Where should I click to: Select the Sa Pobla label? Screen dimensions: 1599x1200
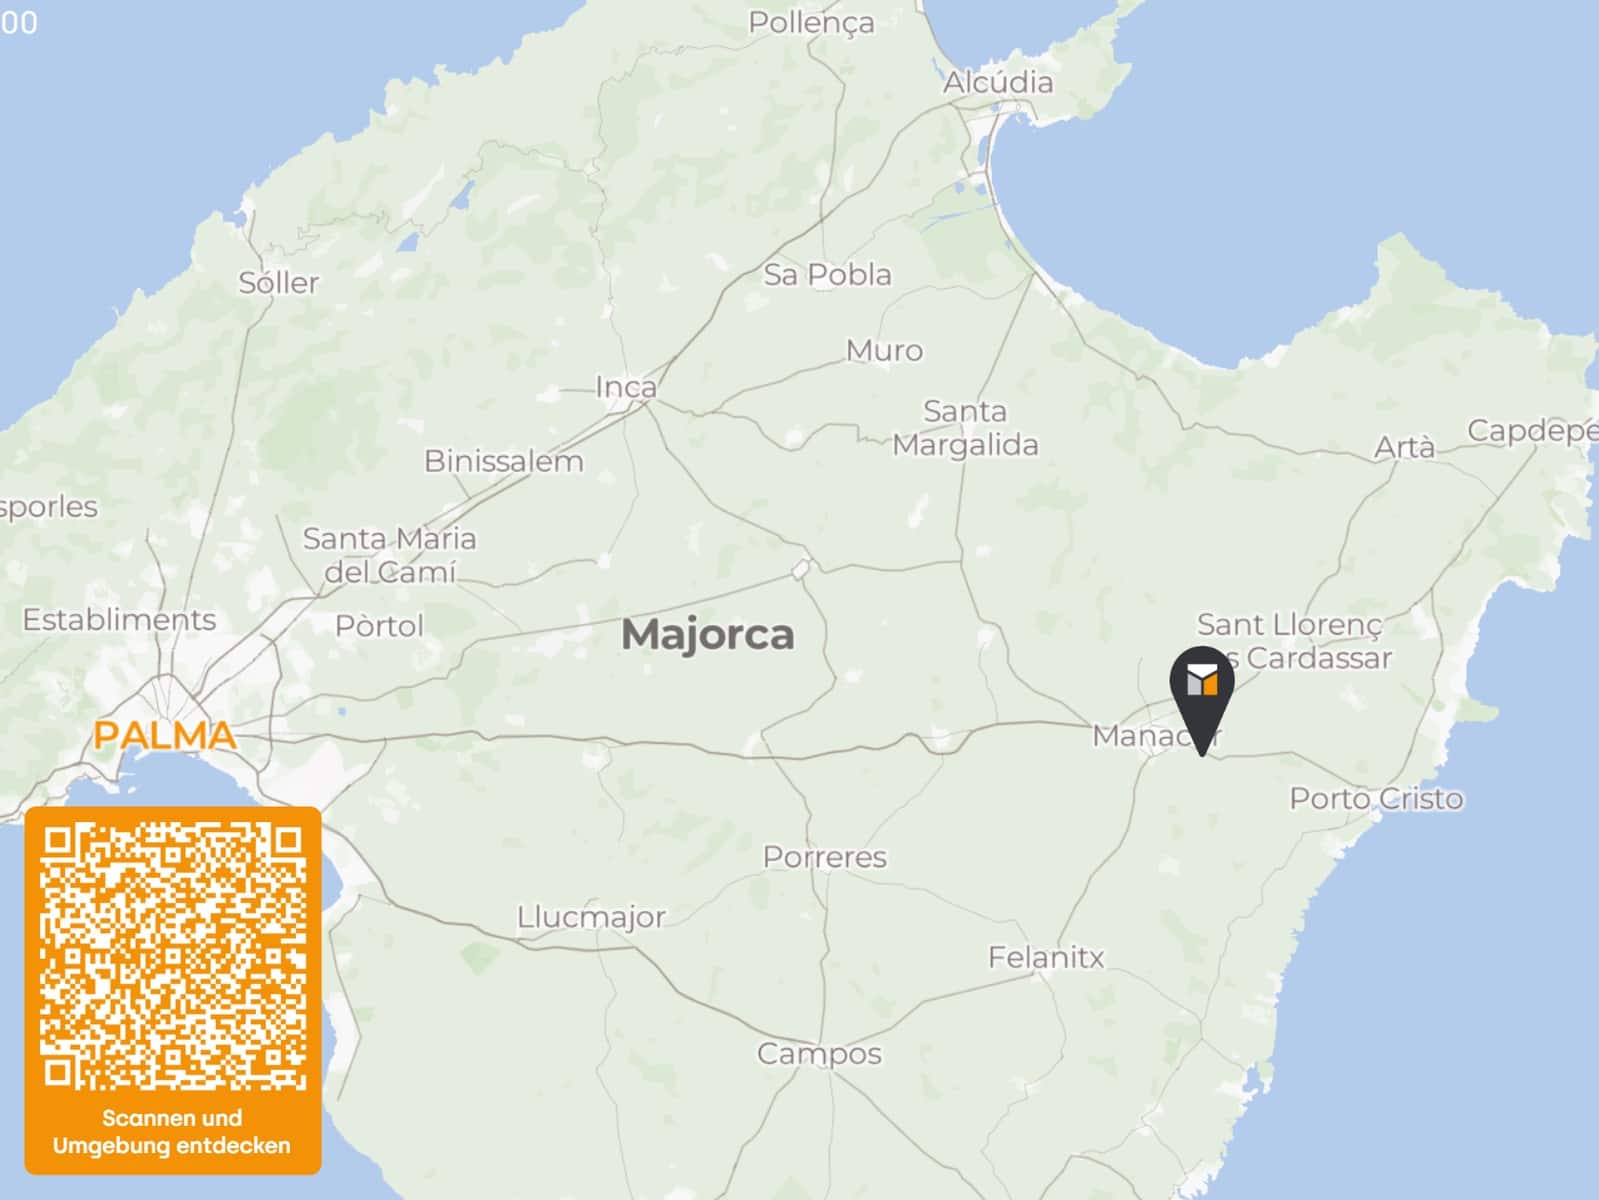coord(827,274)
